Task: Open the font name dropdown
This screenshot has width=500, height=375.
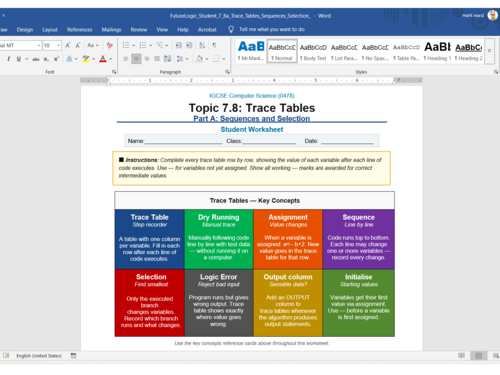Action: 39,45
